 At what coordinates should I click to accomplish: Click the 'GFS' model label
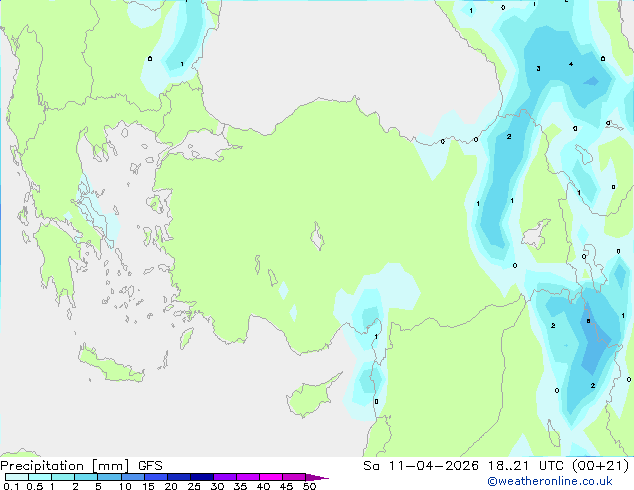coord(150,466)
